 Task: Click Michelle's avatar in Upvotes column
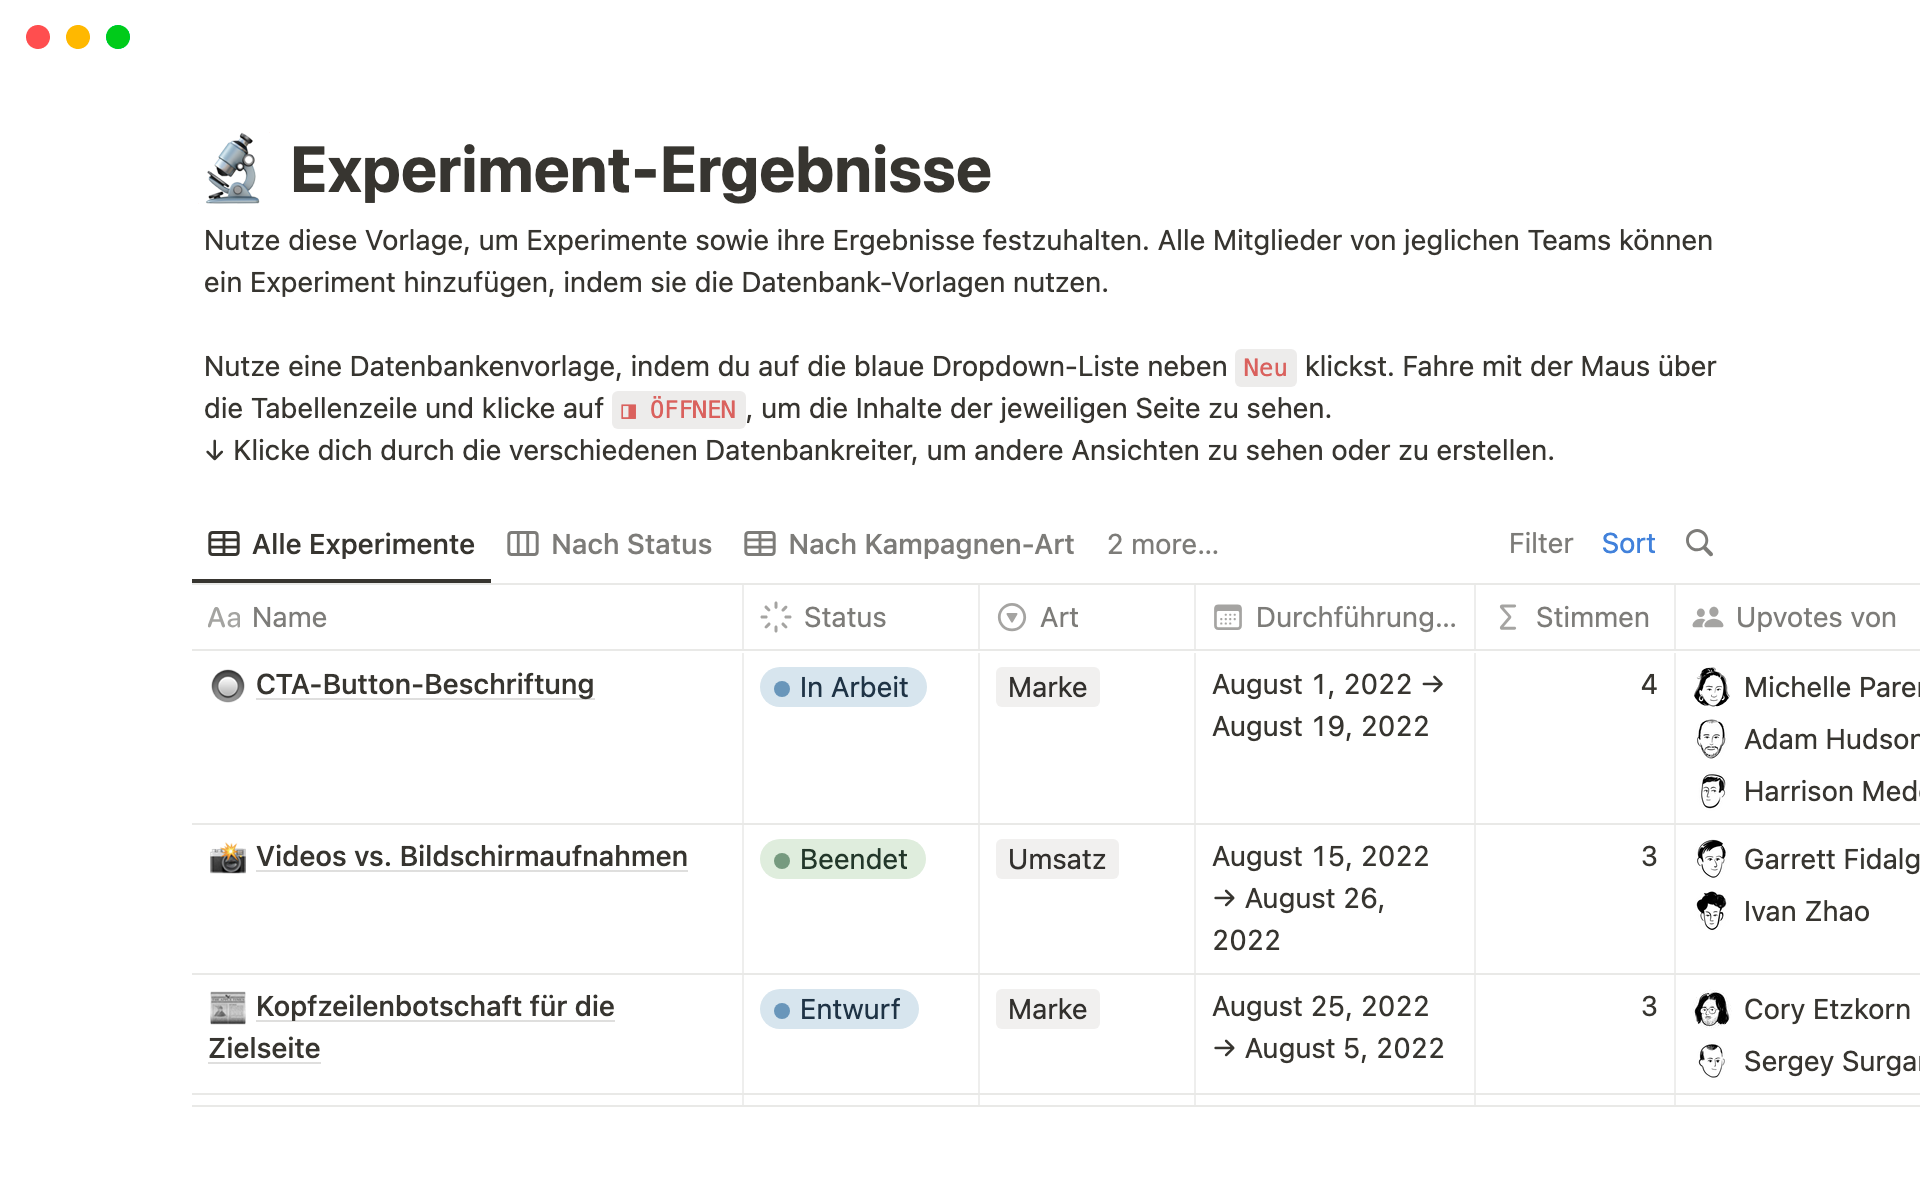coord(1711,687)
